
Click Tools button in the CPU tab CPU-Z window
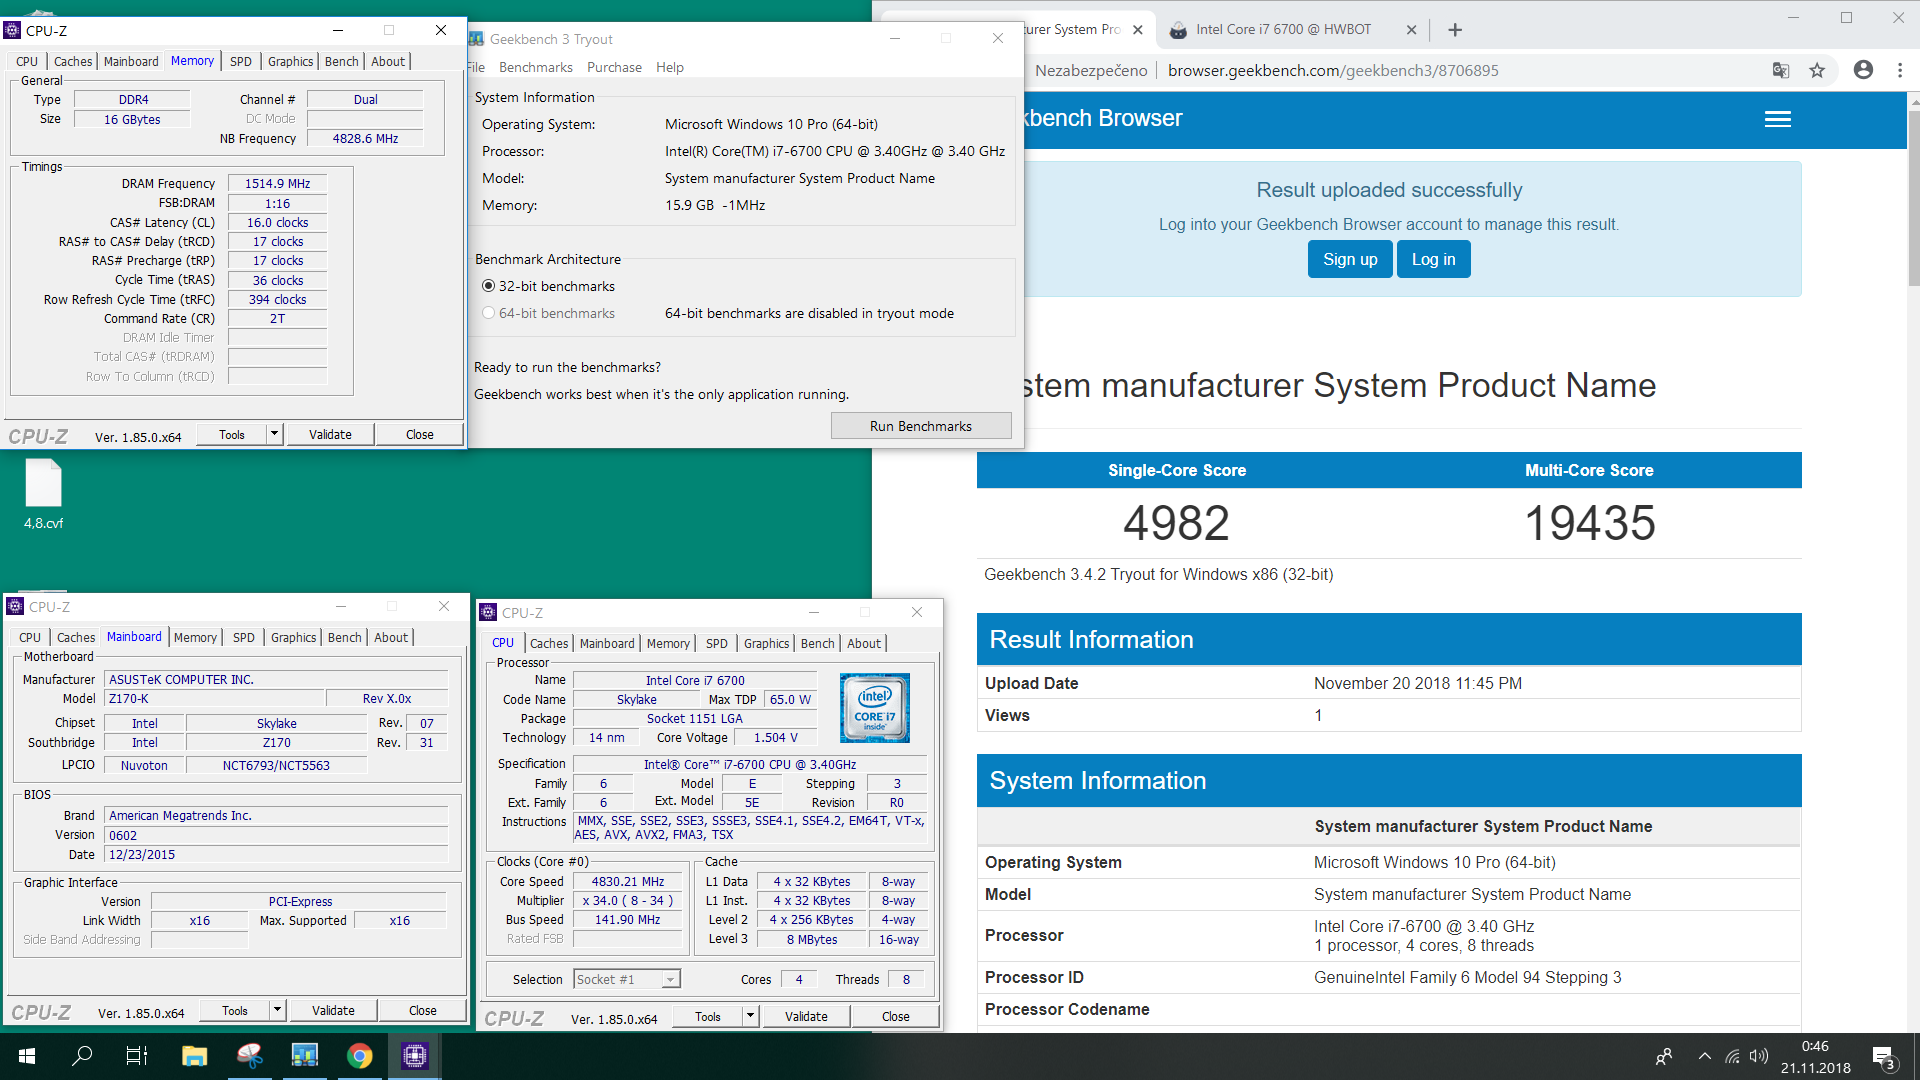707,1016
